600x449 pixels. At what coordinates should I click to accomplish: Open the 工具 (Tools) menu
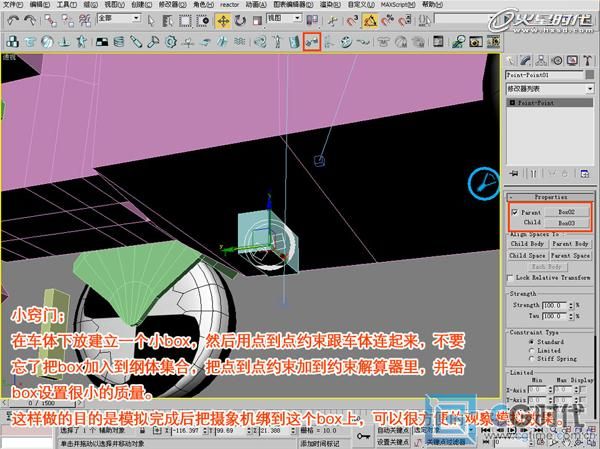pos(67,5)
